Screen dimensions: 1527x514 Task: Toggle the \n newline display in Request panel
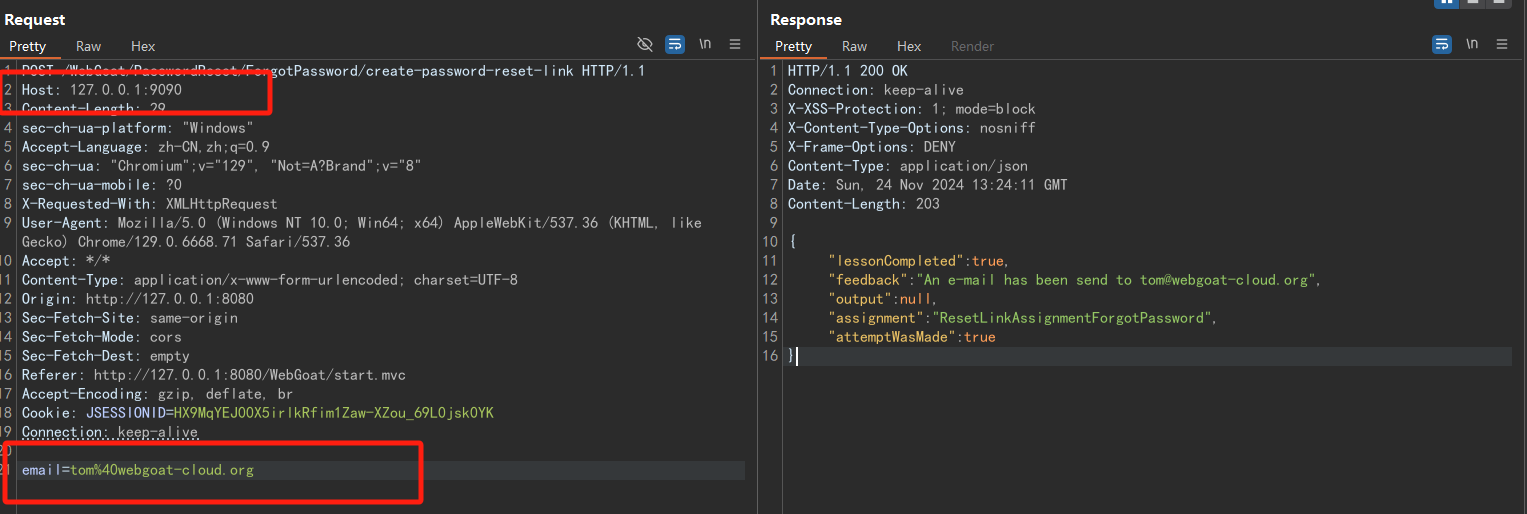[705, 44]
